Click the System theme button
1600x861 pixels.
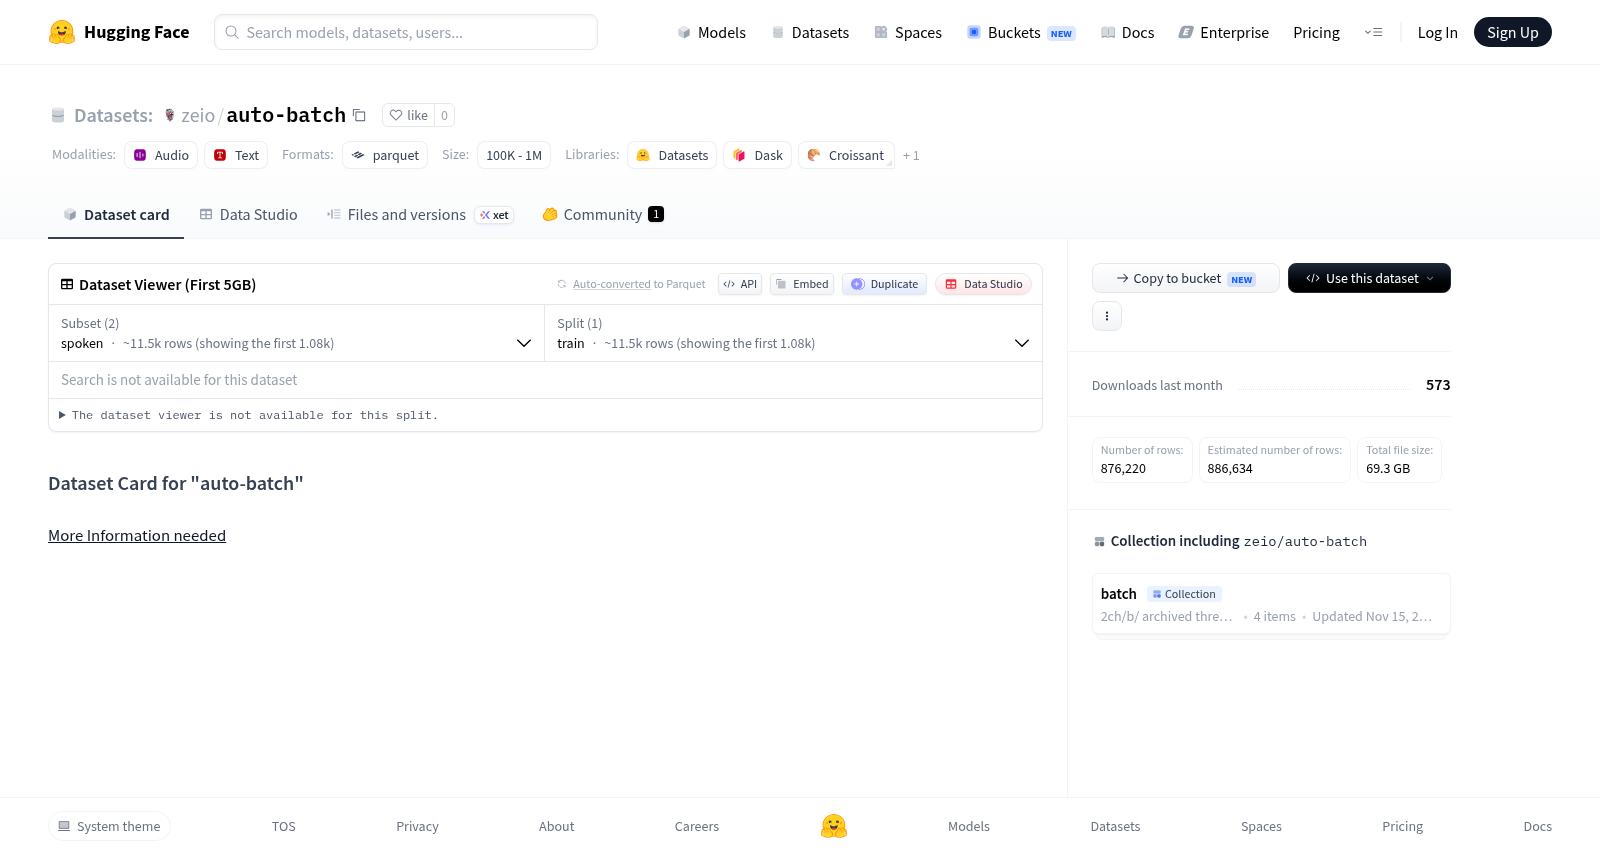(109, 826)
